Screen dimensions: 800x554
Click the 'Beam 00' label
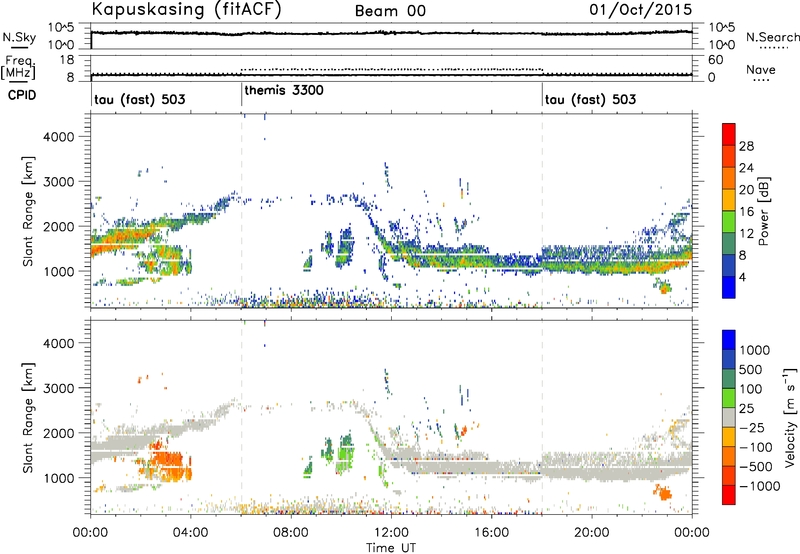[390, 11]
